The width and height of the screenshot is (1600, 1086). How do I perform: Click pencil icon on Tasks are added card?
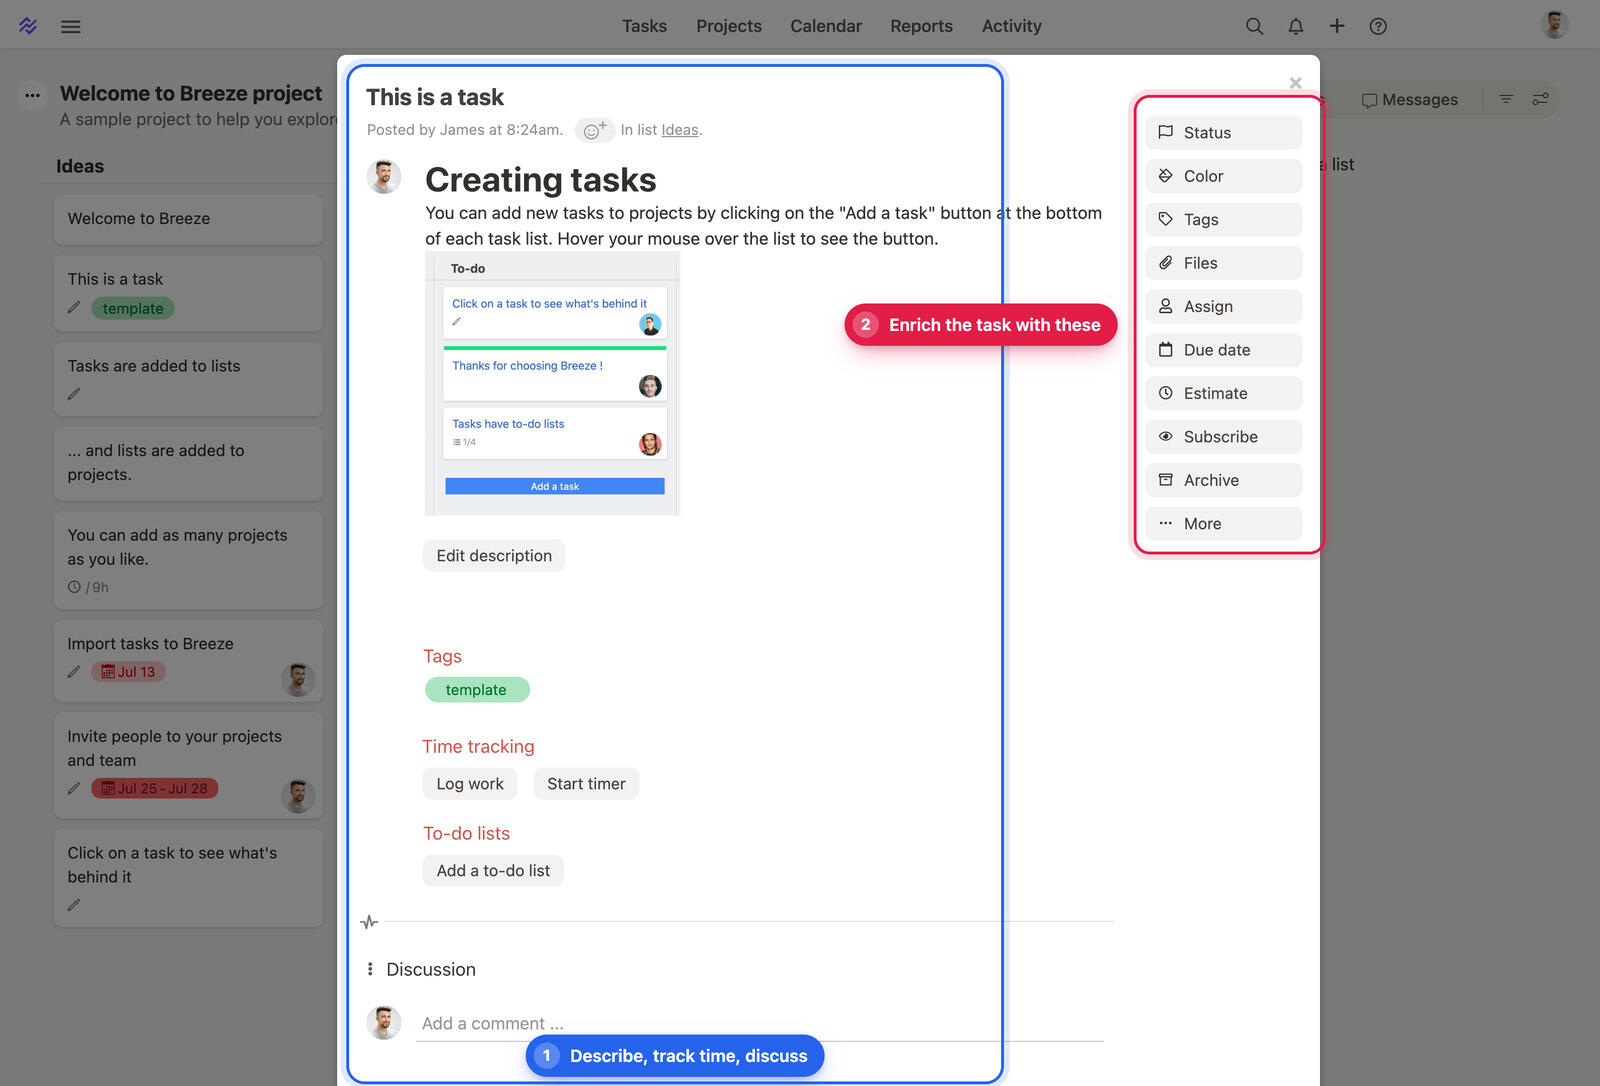pos(74,394)
